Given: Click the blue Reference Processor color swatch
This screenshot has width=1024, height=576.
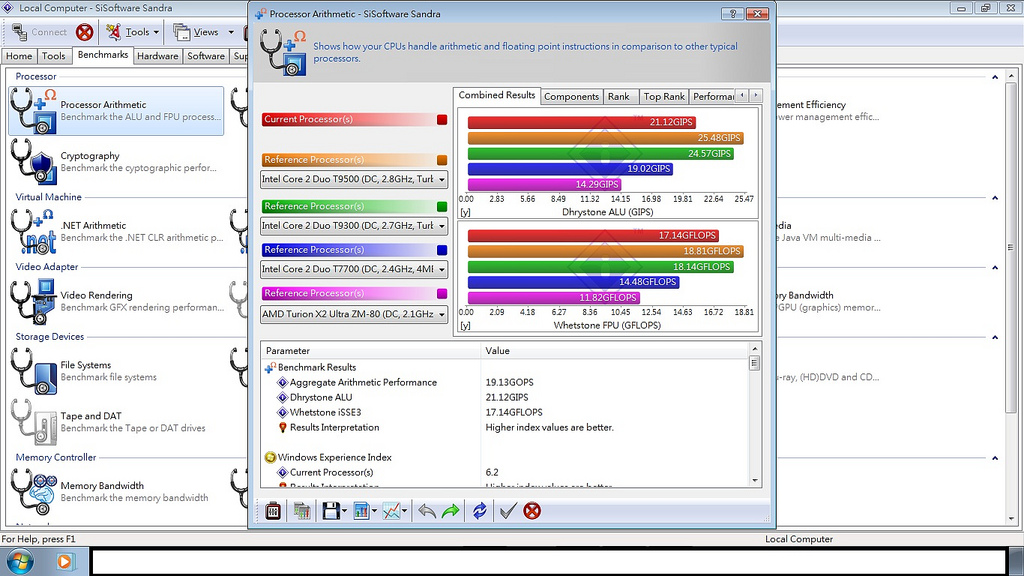Looking at the screenshot, I should tap(442, 250).
